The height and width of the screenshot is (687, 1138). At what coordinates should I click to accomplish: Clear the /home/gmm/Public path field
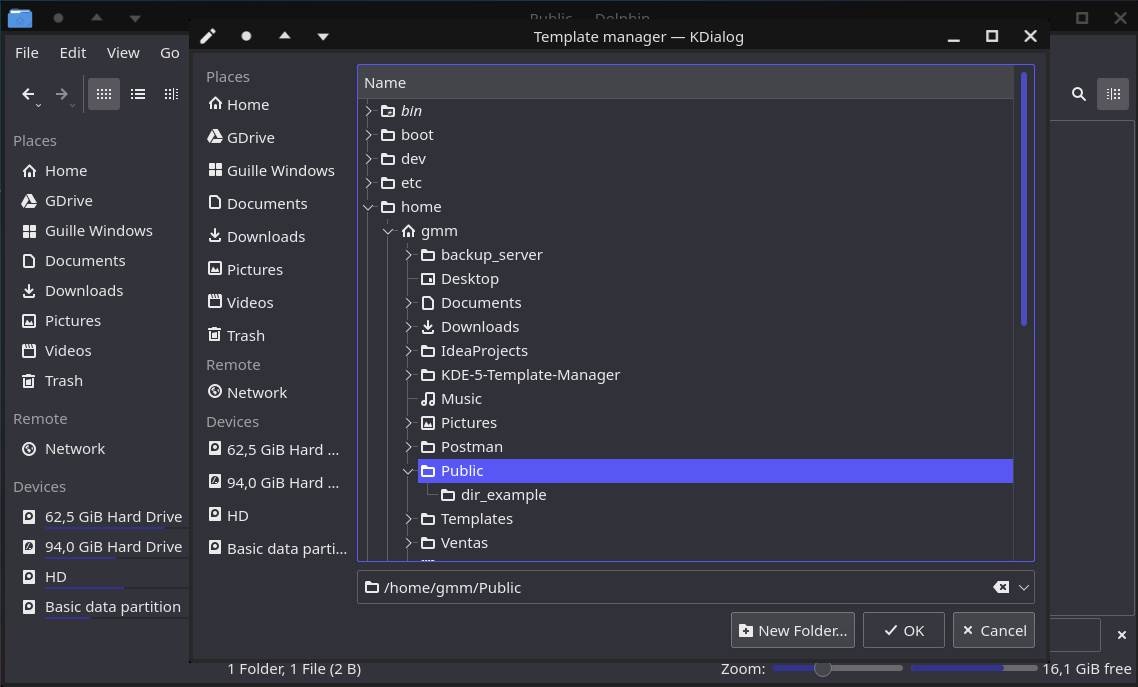point(1001,587)
